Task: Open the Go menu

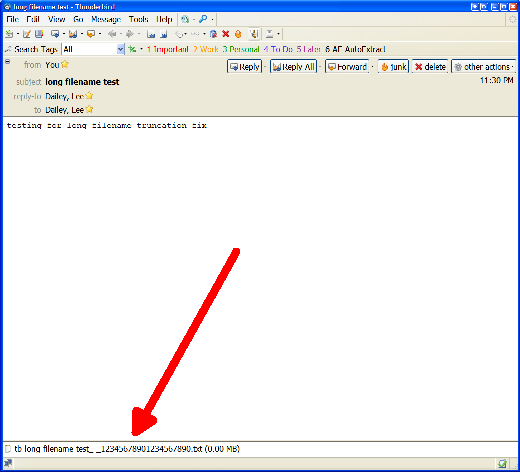Action: (x=78, y=19)
